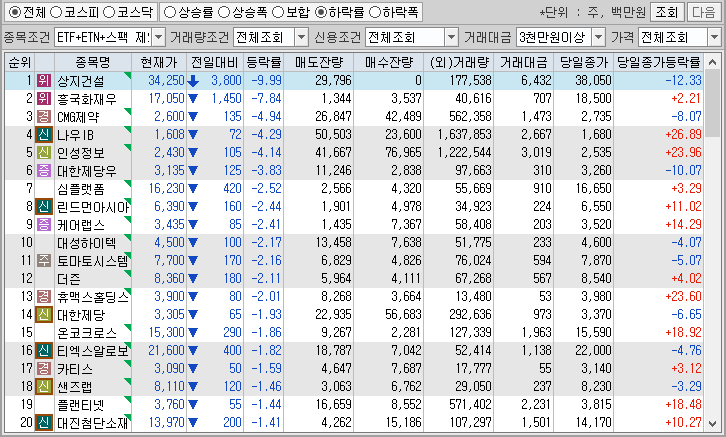Click the 경 badge icon for 휴맥스홀딩스
Screen dimensions: 726x437
click(44, 296)
